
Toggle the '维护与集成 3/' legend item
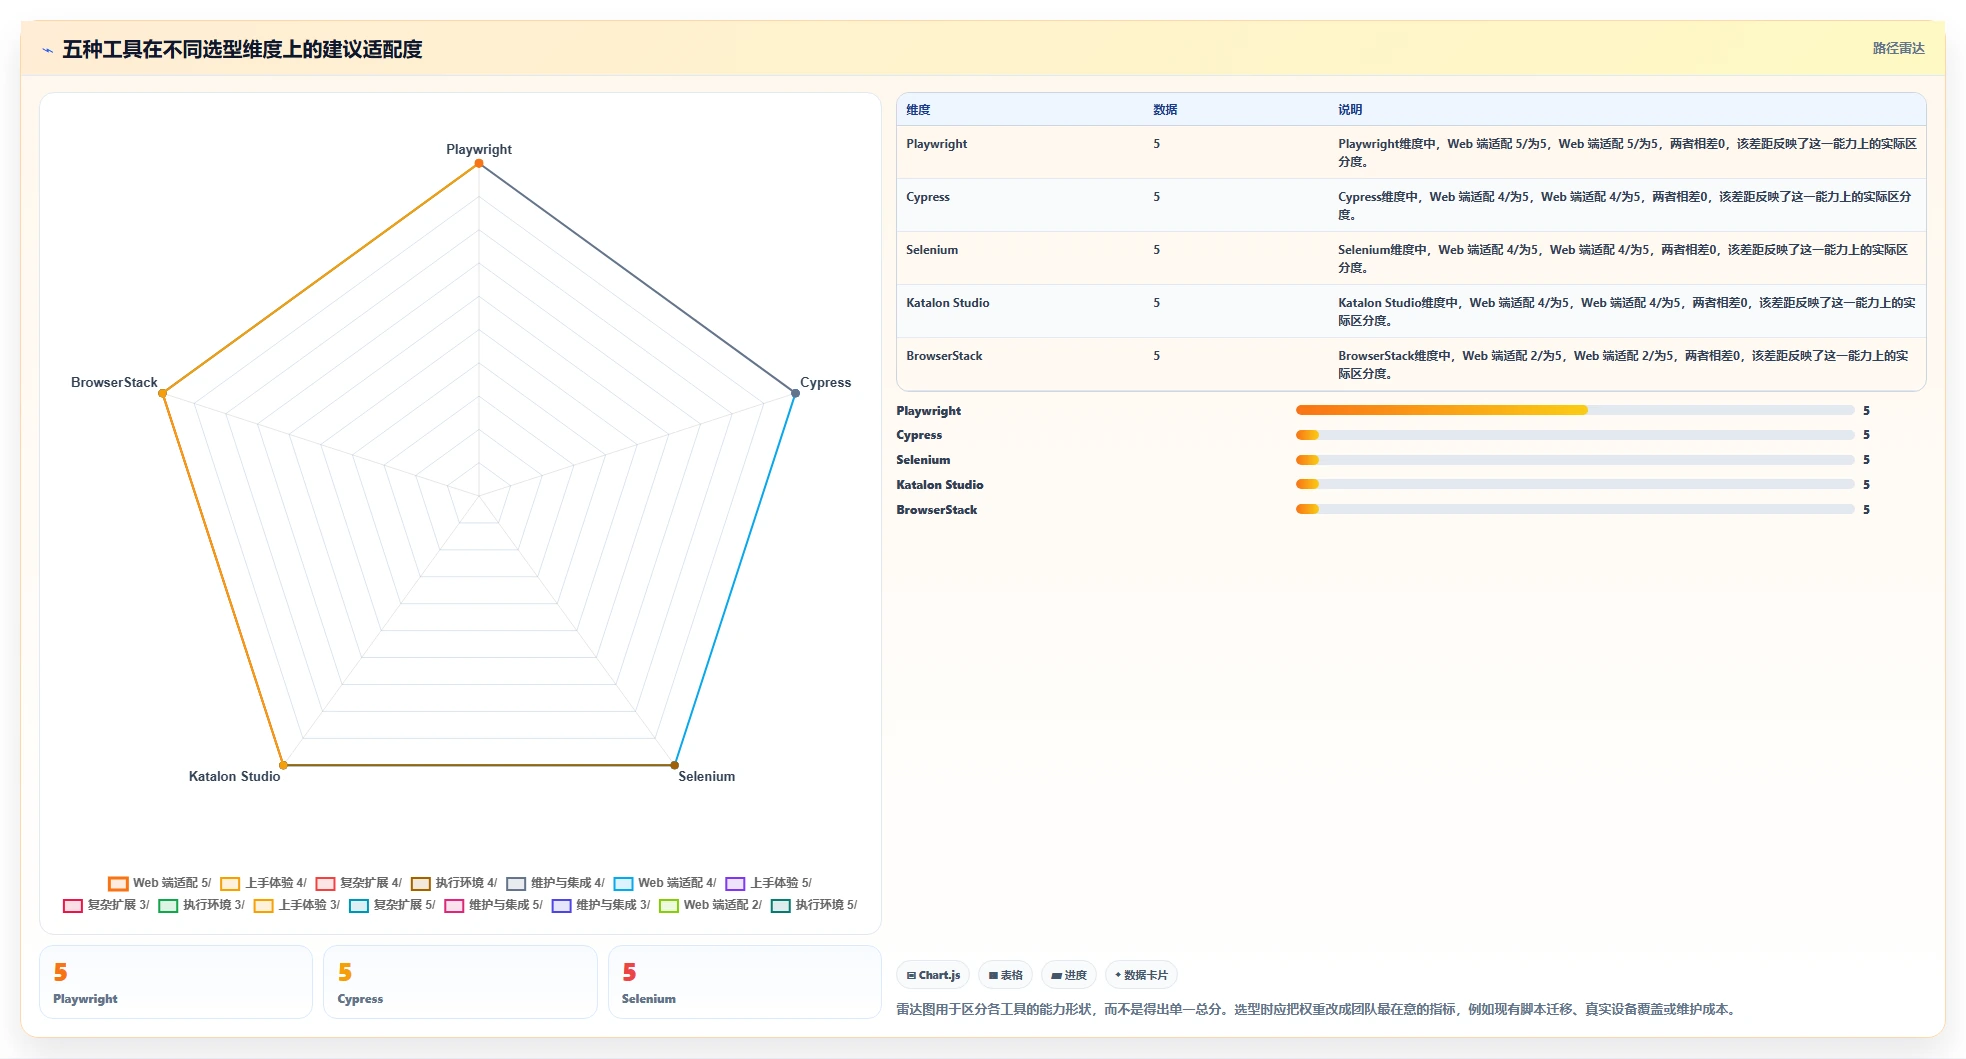(601, 905)
